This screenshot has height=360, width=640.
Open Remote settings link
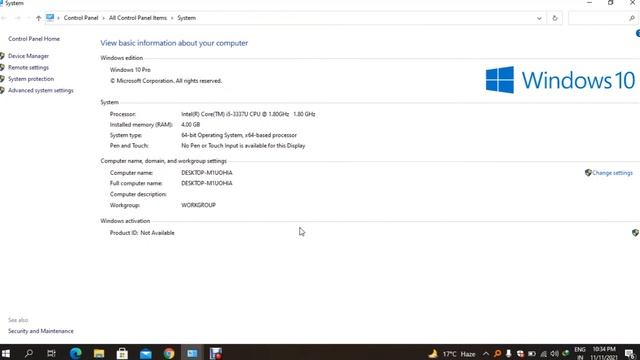(x=28, y=67)
